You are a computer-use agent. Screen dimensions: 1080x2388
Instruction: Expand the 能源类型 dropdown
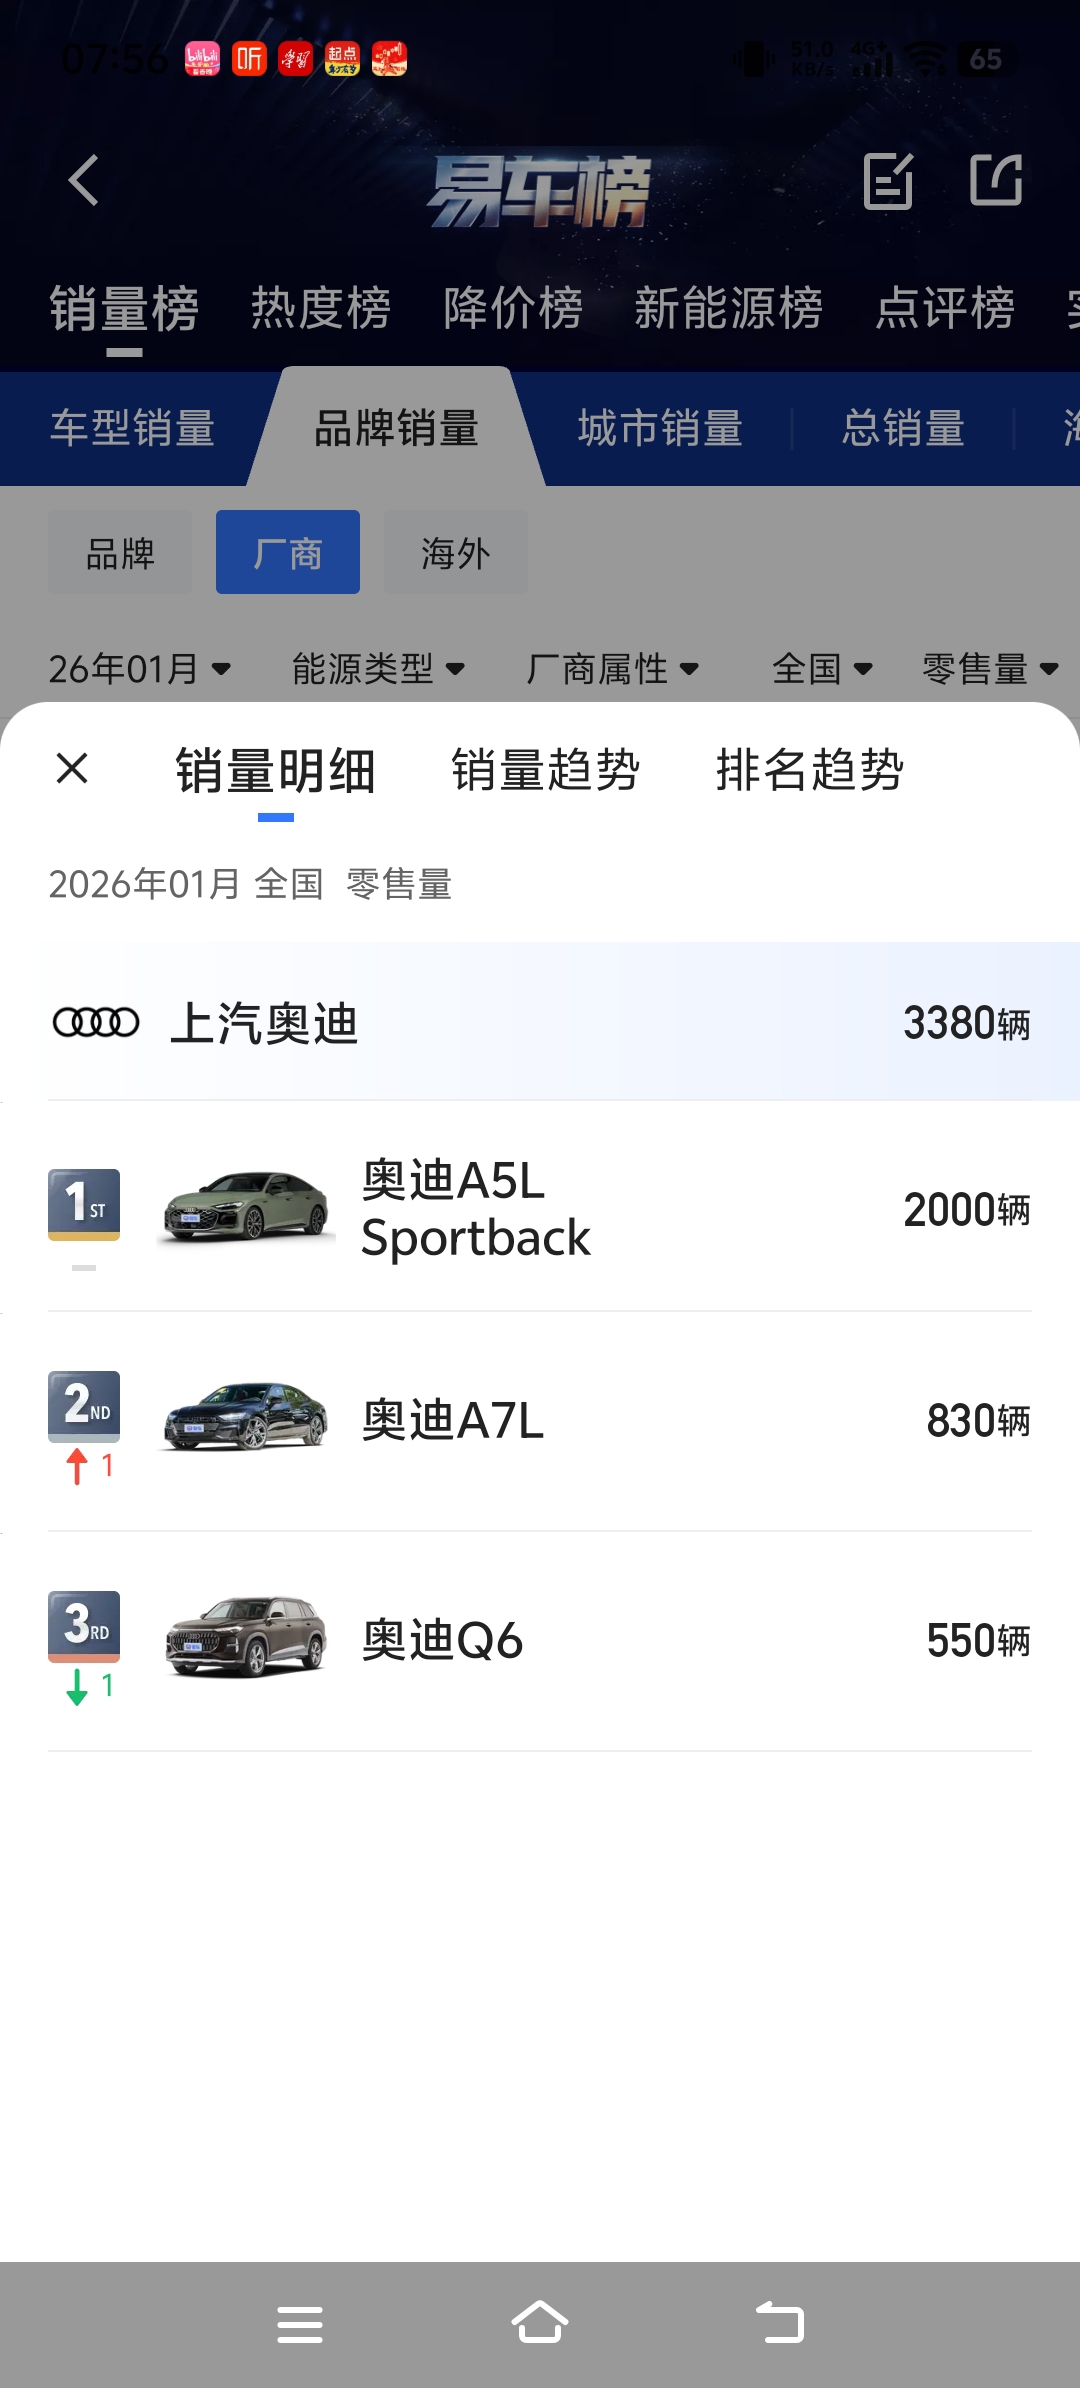point(378,668)
